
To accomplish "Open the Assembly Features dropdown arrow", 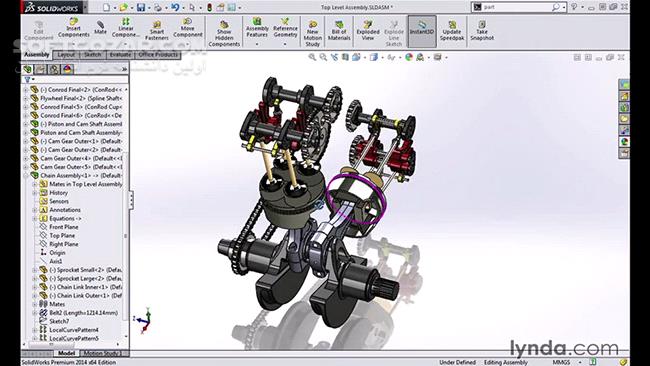I will pos(257,43).
